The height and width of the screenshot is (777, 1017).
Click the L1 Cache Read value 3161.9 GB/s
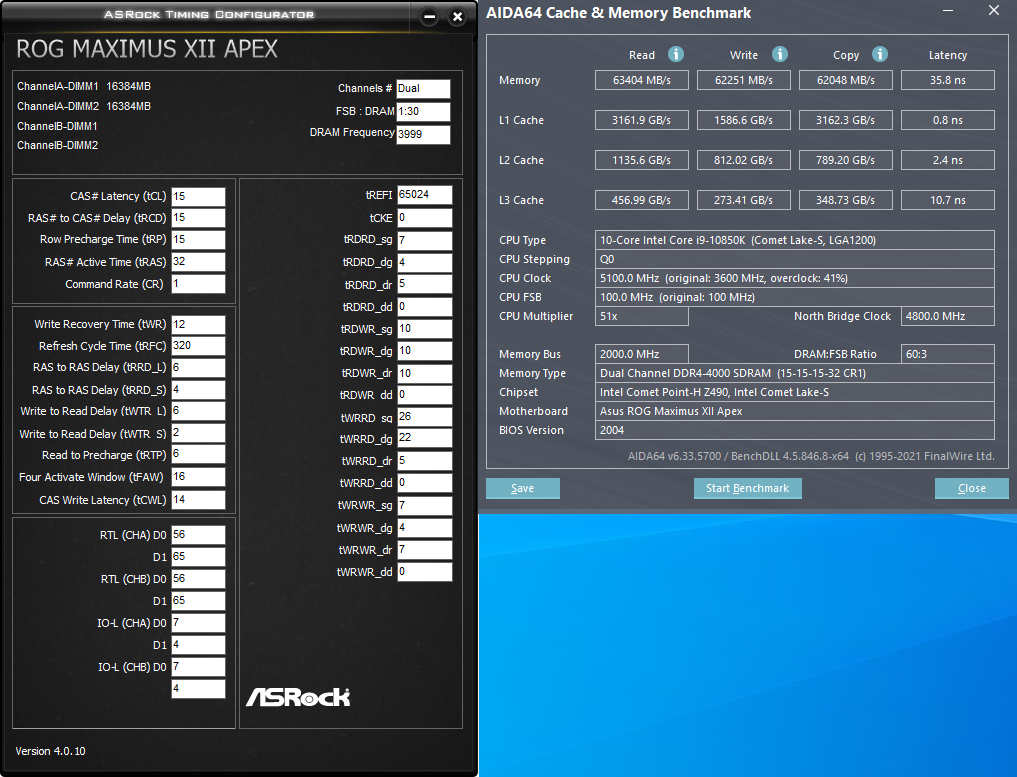[x=641, y=120]
